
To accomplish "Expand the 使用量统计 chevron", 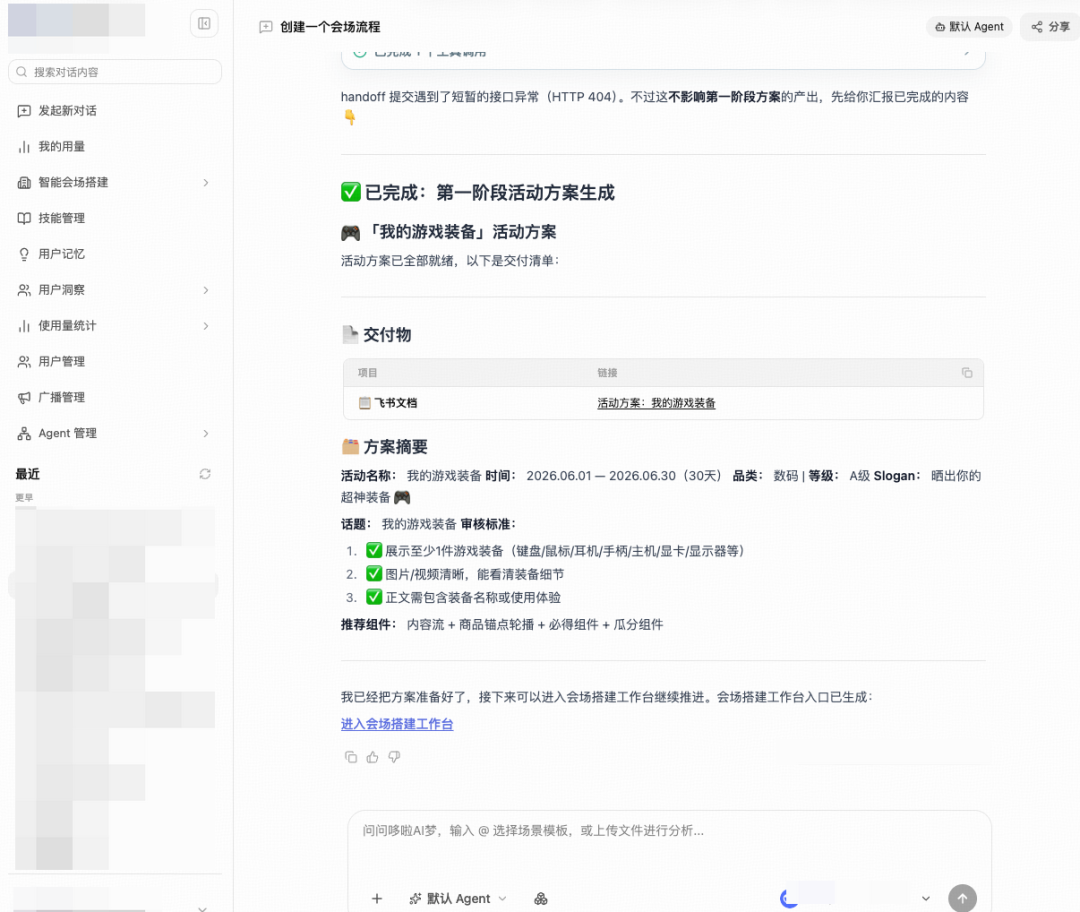I will [x=206, y=326].
